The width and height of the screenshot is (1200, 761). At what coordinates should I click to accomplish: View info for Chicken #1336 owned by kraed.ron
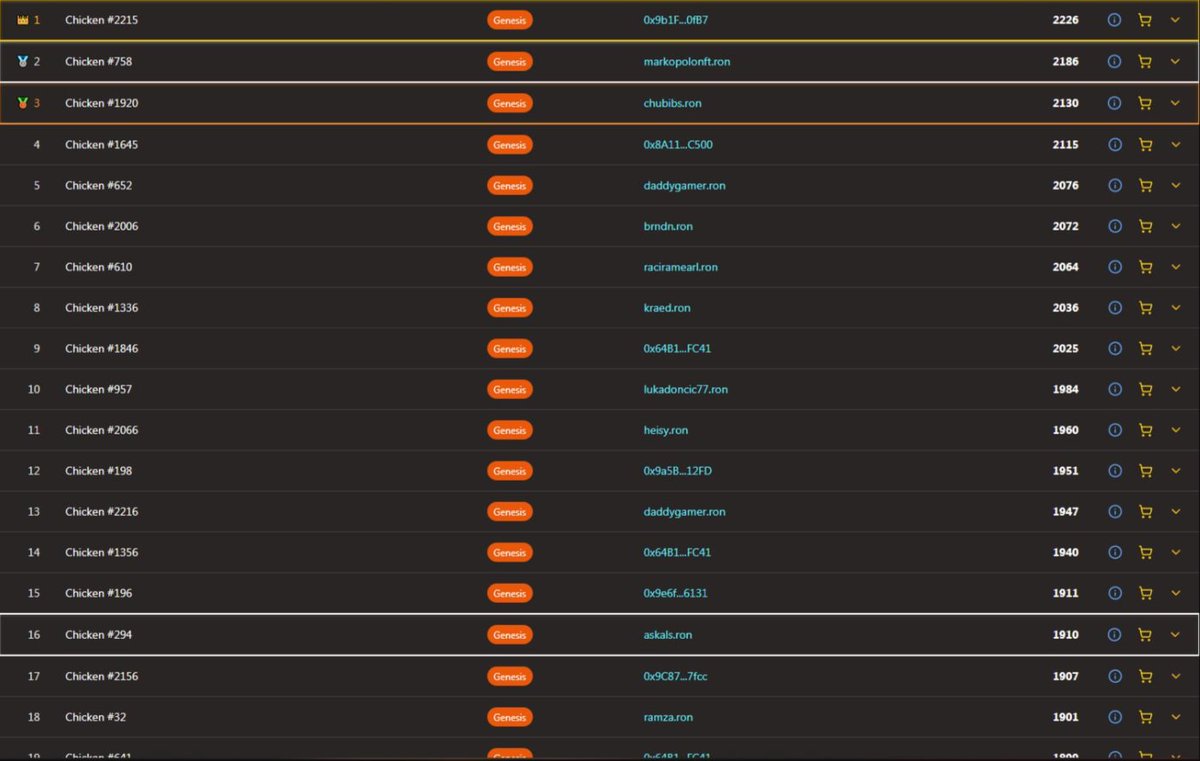tap(1114, 307)
